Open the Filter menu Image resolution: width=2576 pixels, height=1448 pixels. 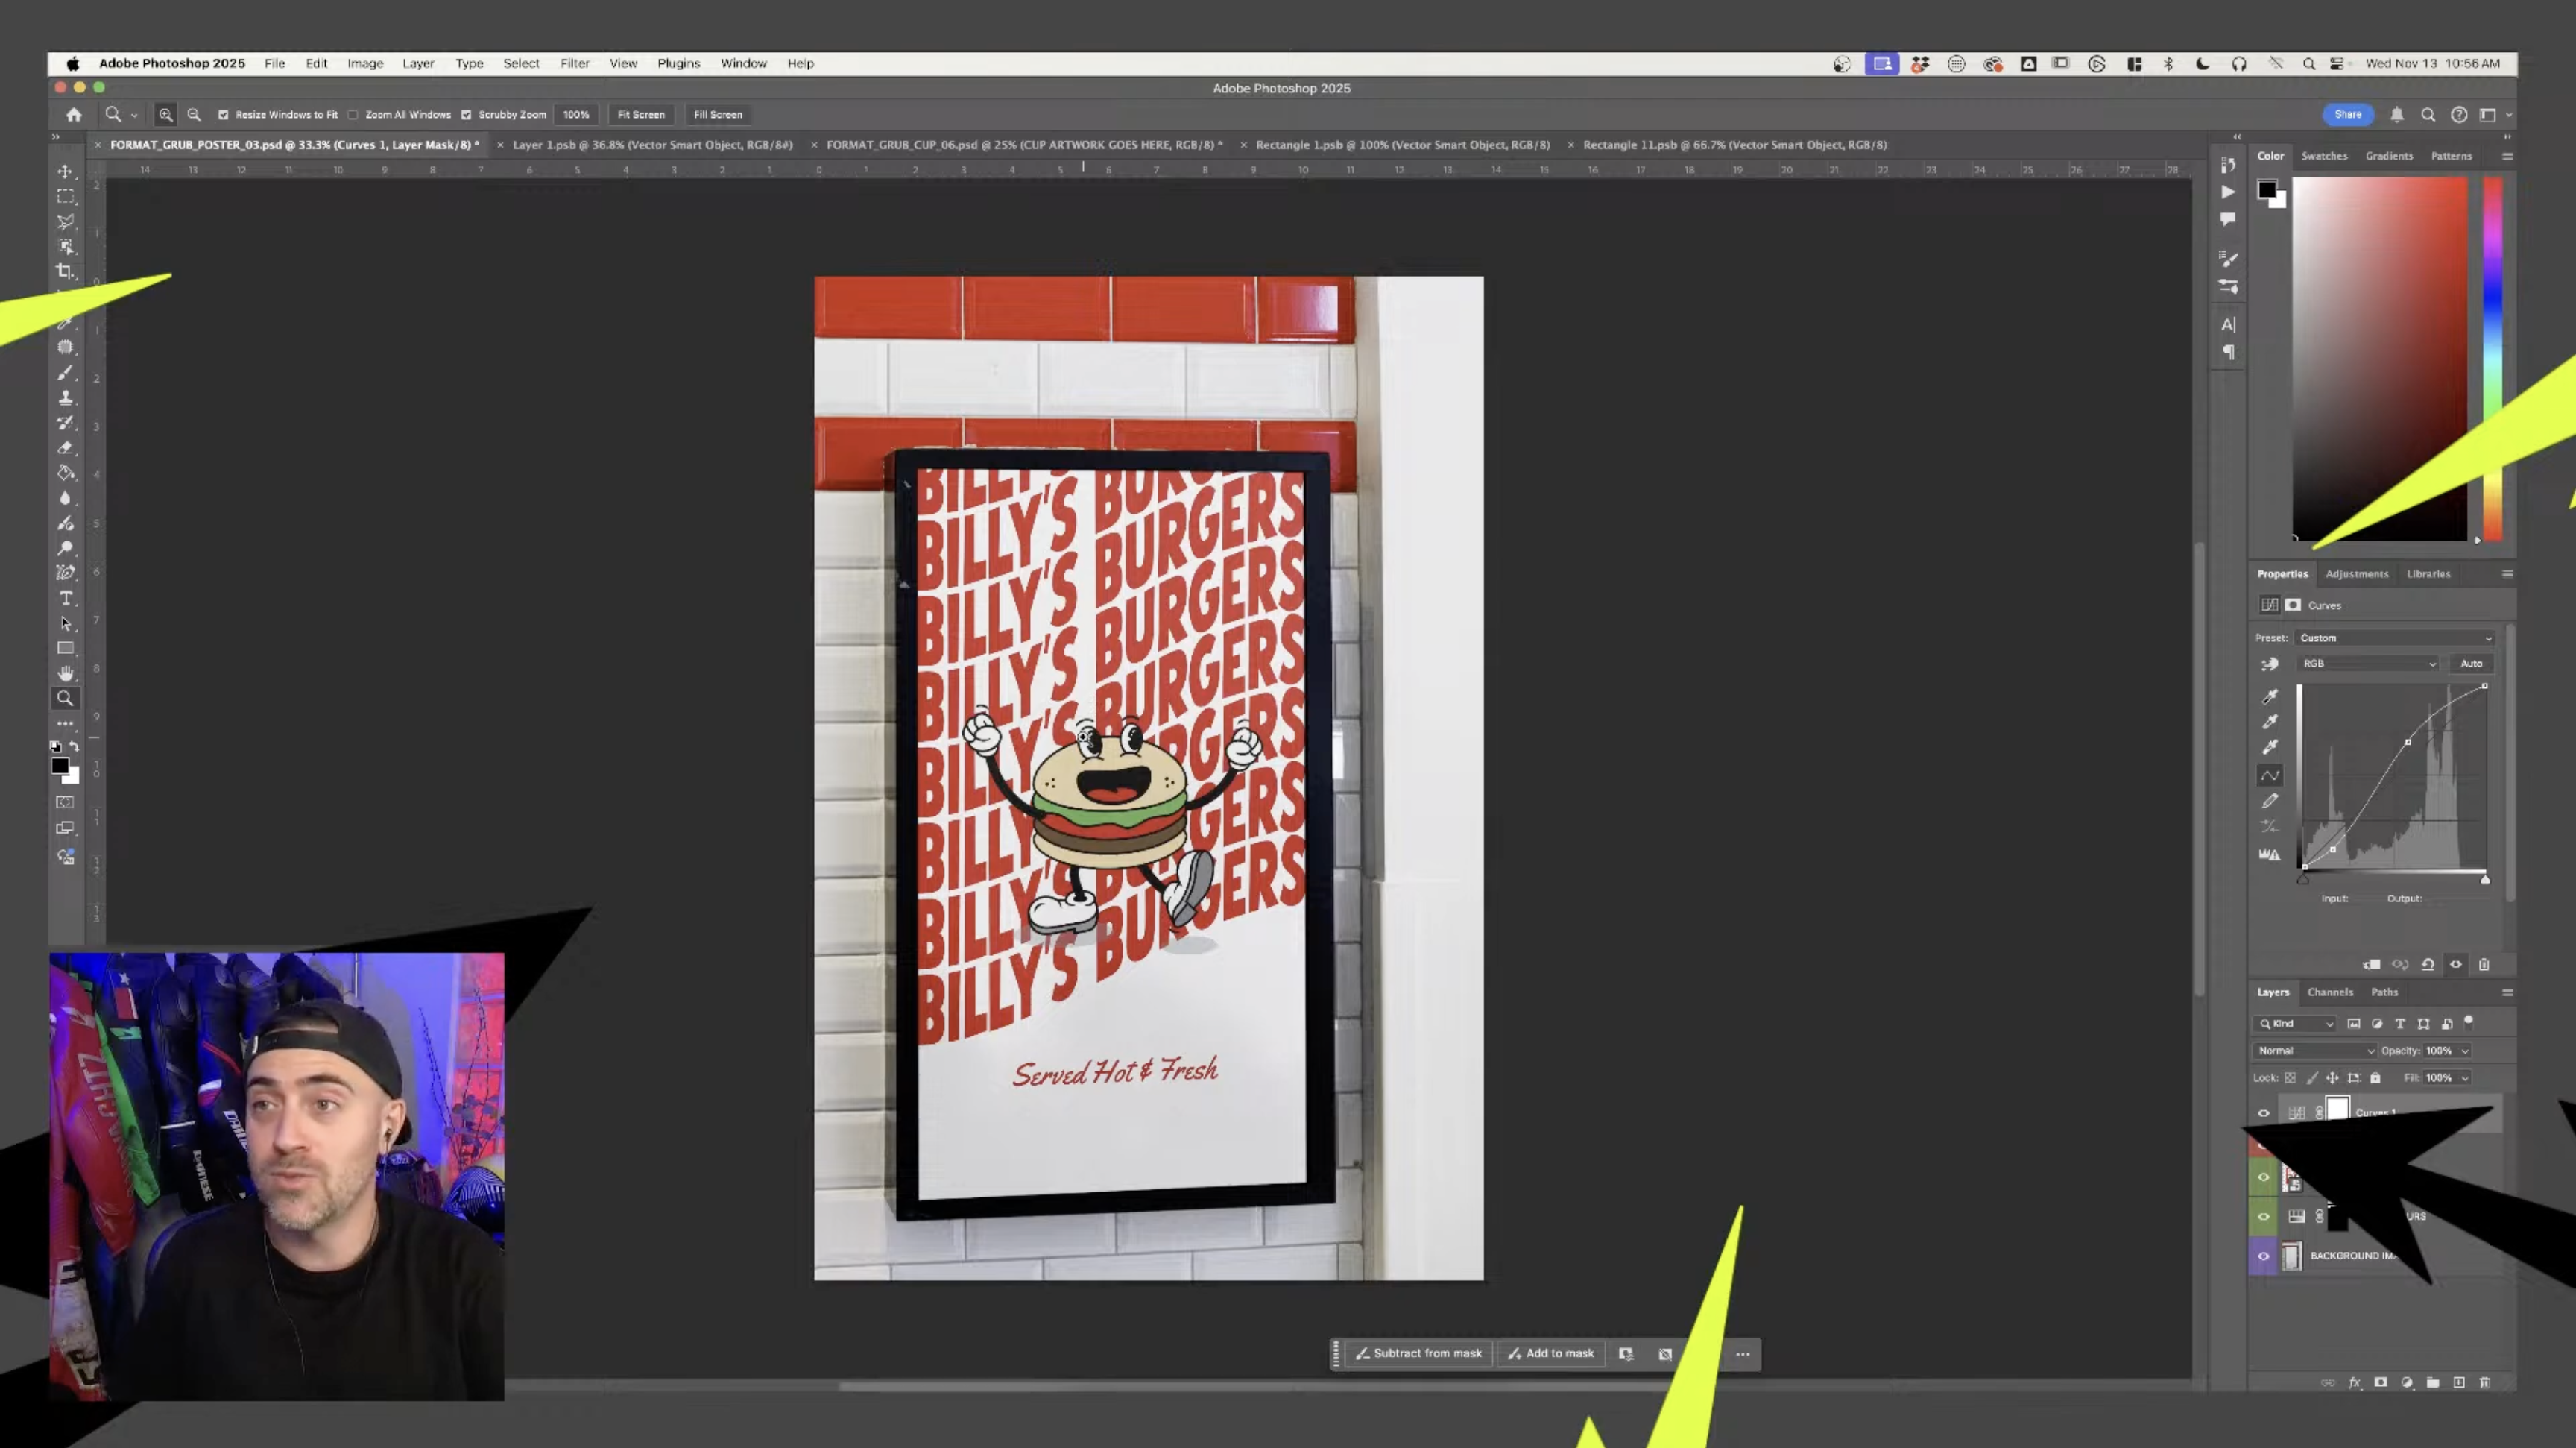point(574,63)
